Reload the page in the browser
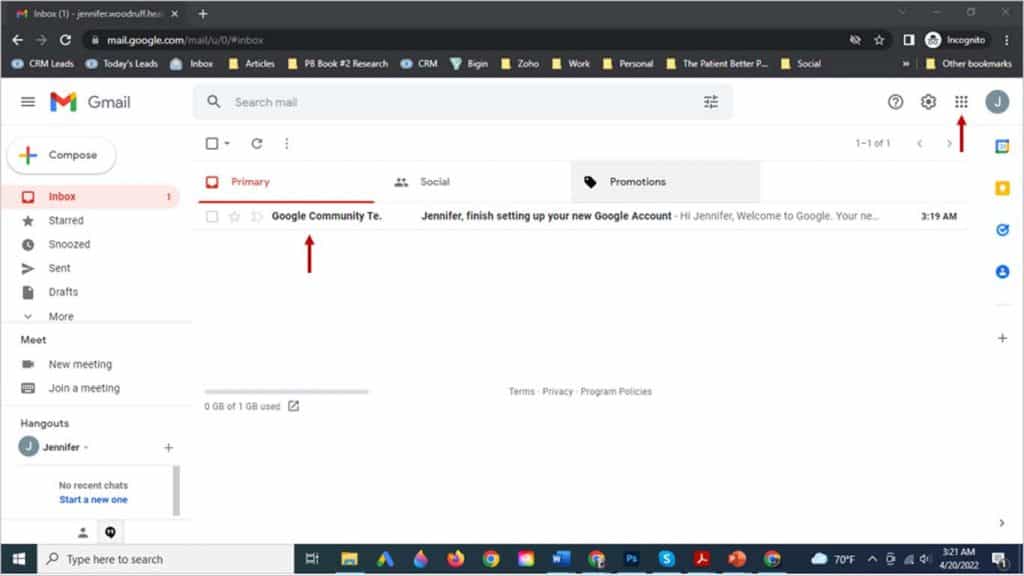 65,40
